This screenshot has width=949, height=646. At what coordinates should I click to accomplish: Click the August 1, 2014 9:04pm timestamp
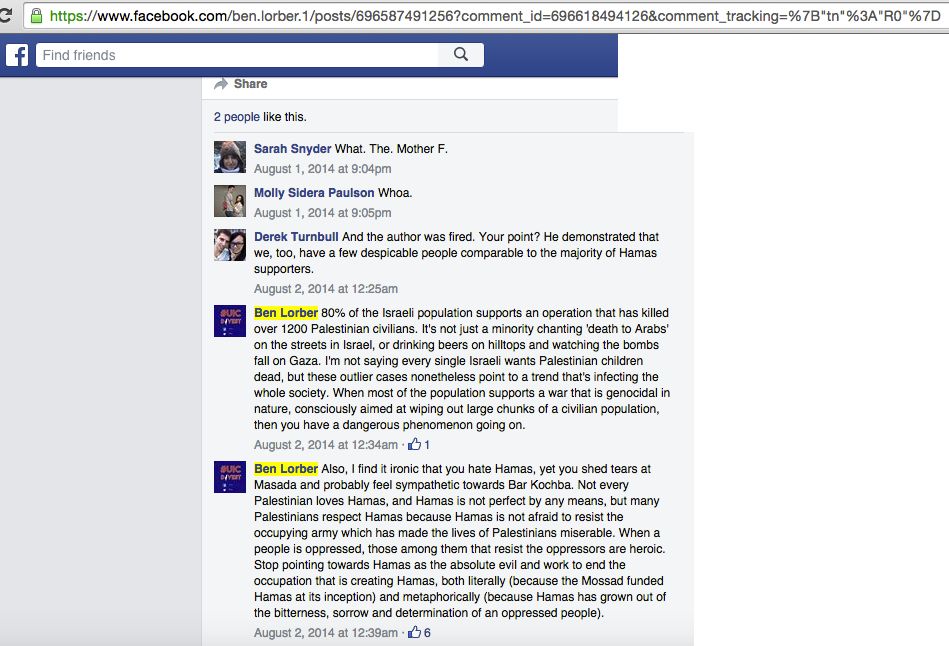pos(323,169)
